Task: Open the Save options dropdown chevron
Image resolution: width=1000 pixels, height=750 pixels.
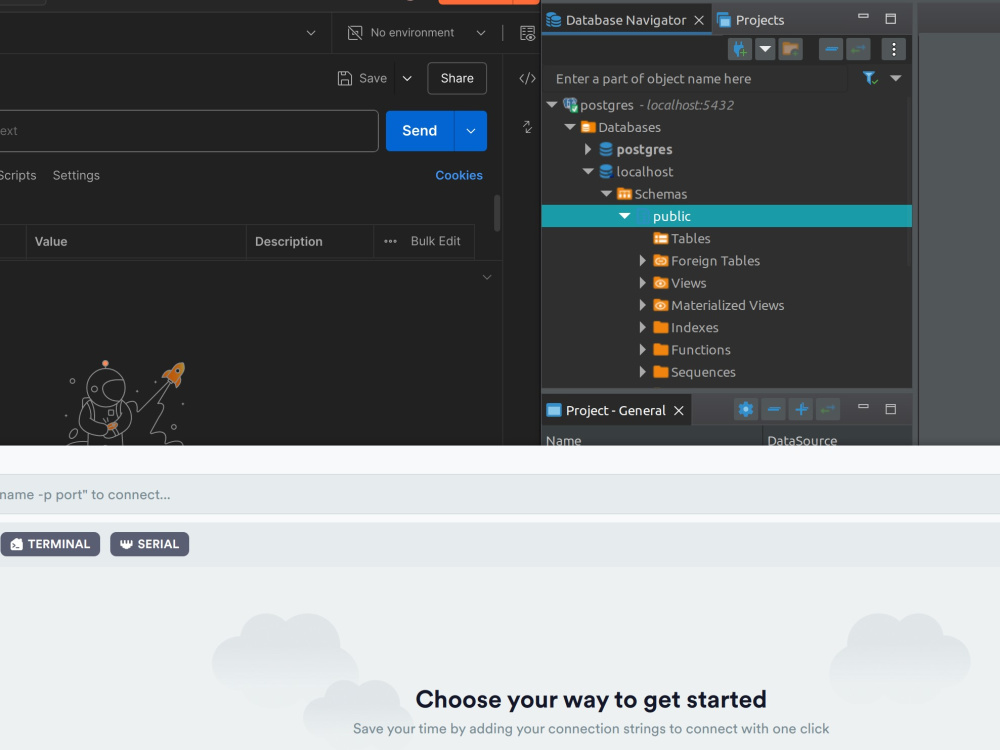Action: pyautogui.click(x=407, y=78)
